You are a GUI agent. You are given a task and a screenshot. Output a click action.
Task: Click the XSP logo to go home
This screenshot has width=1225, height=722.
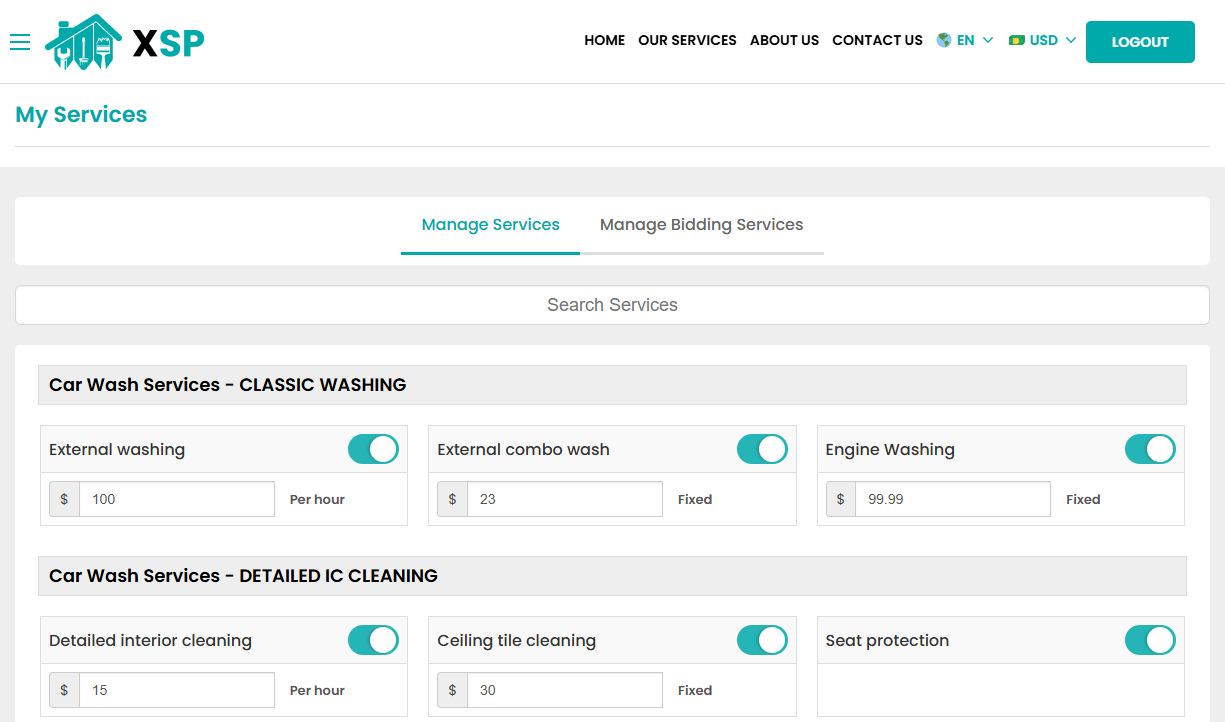pos(123,41)
